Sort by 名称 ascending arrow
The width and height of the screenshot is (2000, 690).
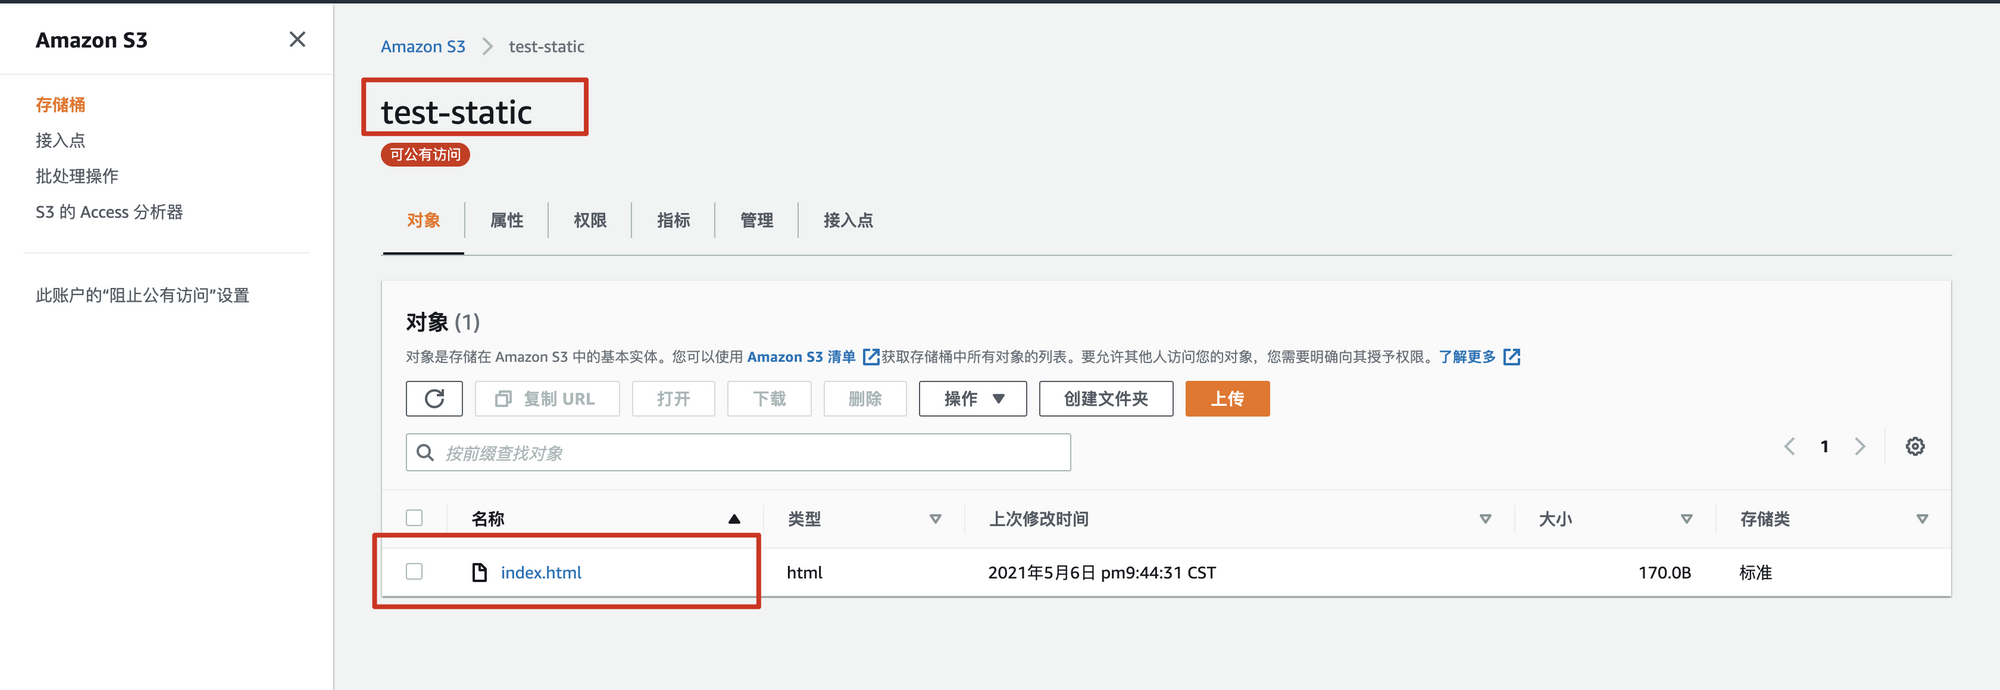click(734, 519)
